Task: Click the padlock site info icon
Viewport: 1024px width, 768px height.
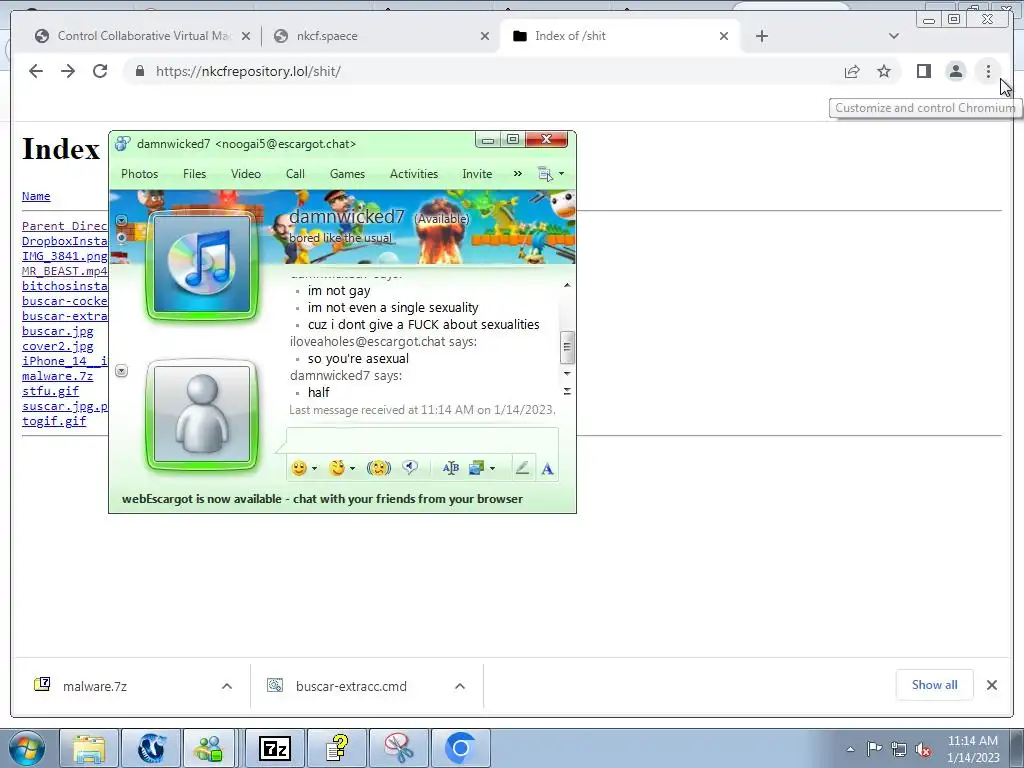Action: click(140, 71)
